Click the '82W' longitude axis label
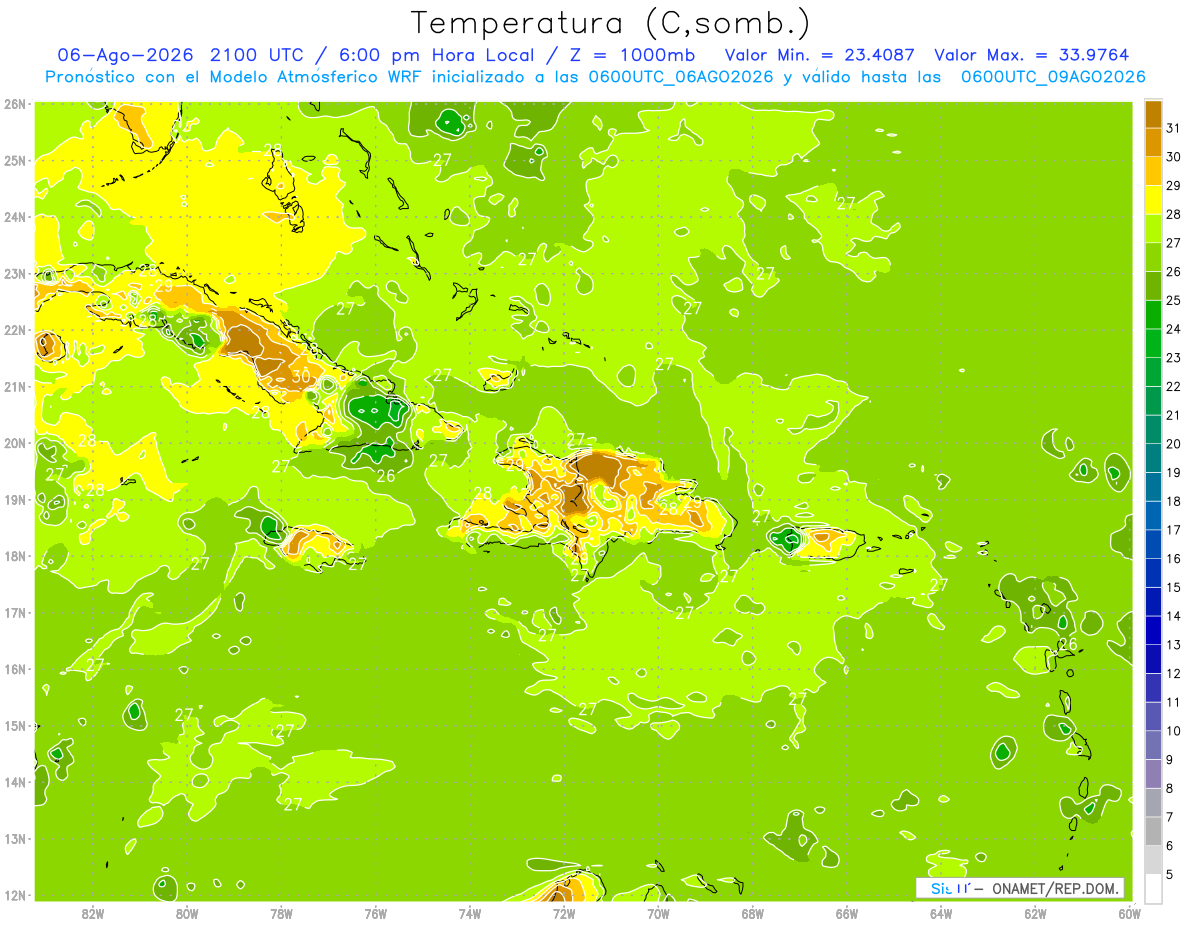Viewport: 1200px width, 927px height. (x=93, y=913)
